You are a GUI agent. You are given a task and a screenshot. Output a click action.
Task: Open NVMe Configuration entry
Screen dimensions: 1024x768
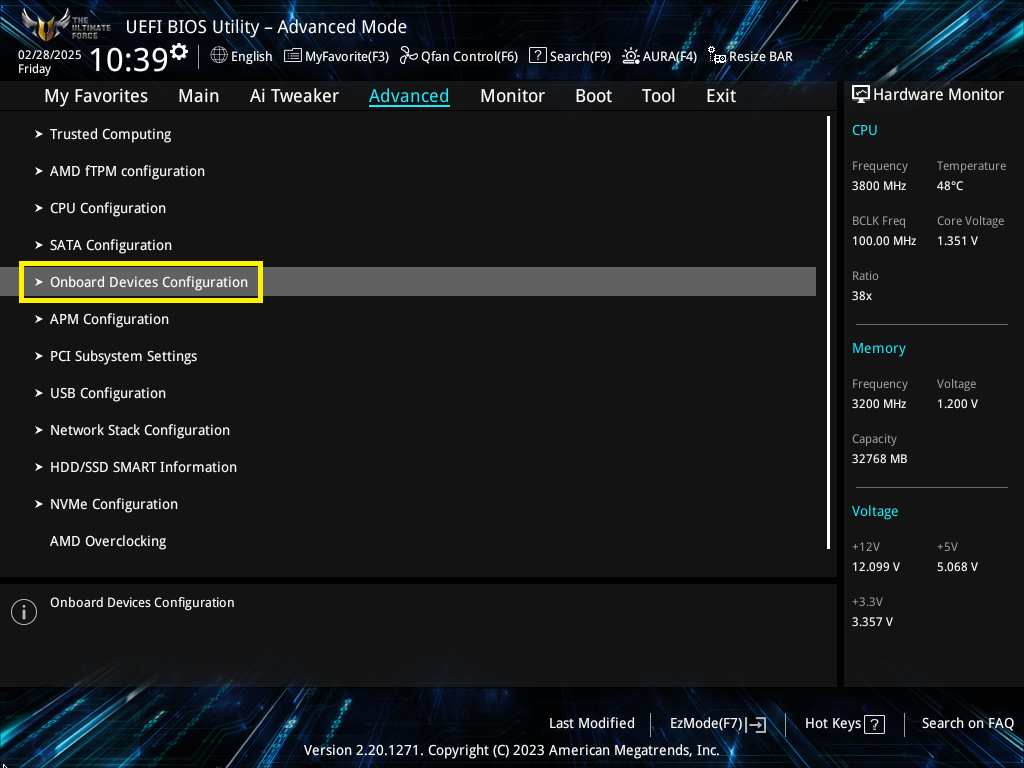click(114, 504)
